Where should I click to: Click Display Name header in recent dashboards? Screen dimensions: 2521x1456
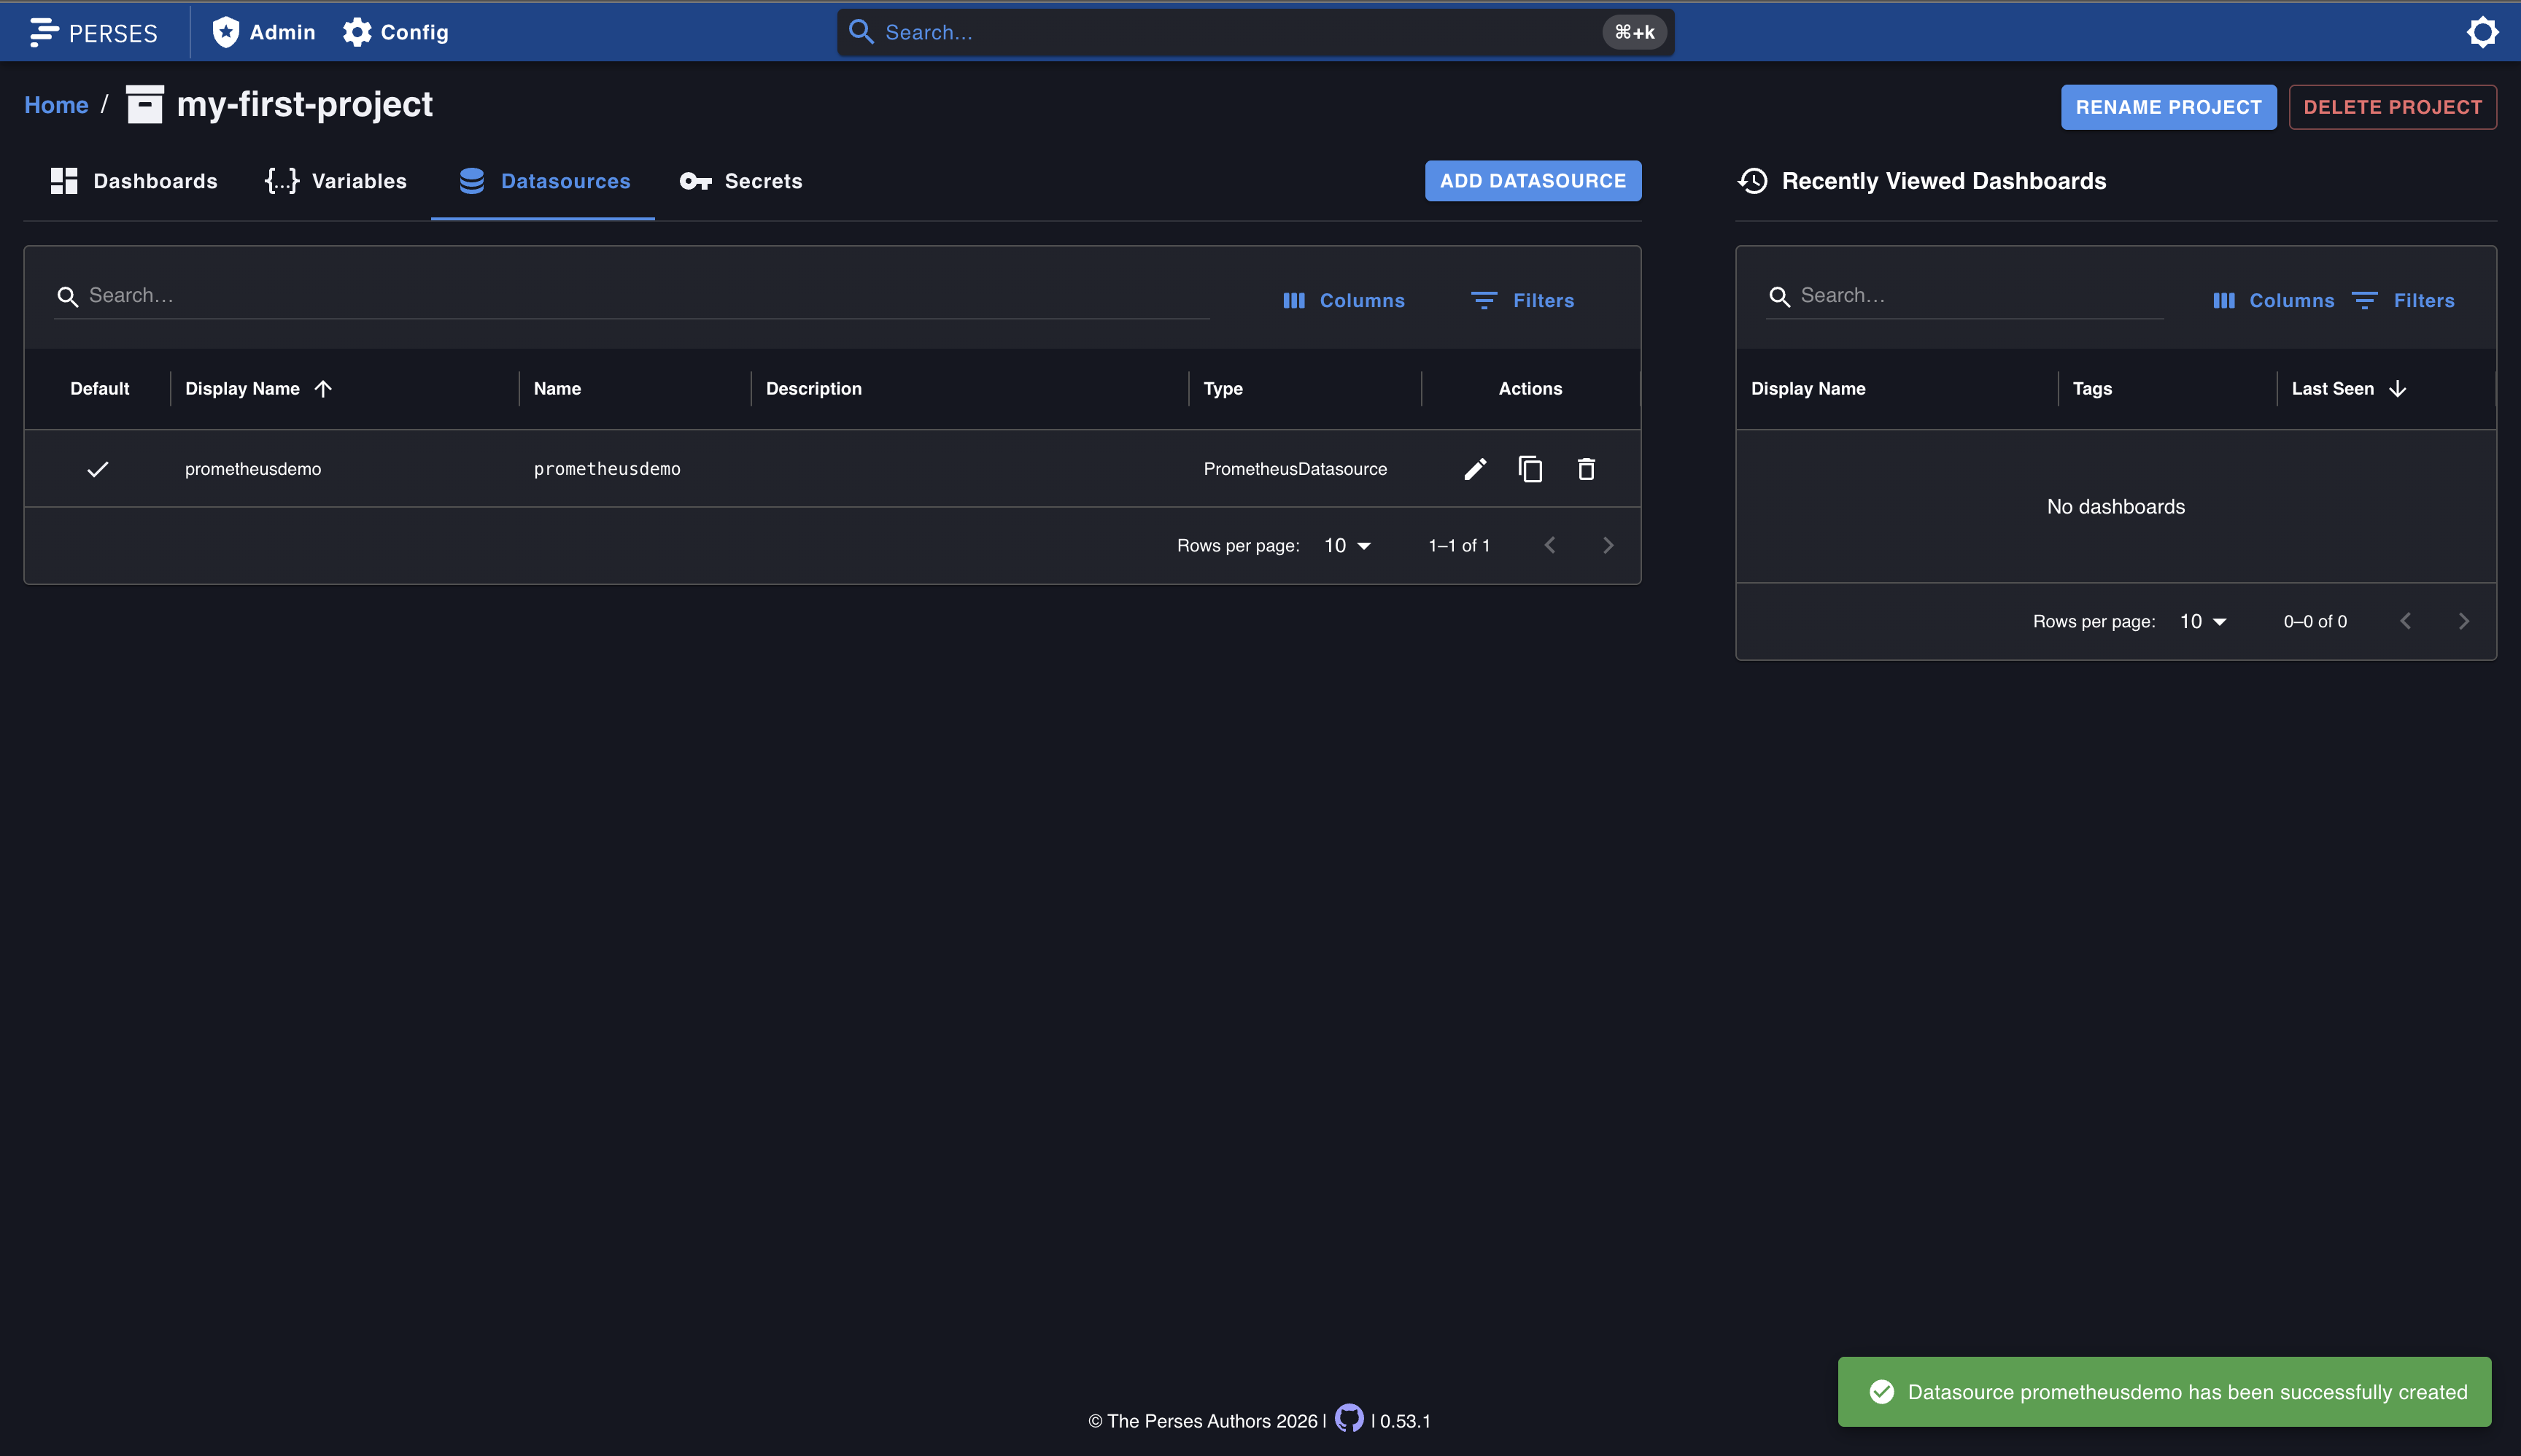(1808, 389)
